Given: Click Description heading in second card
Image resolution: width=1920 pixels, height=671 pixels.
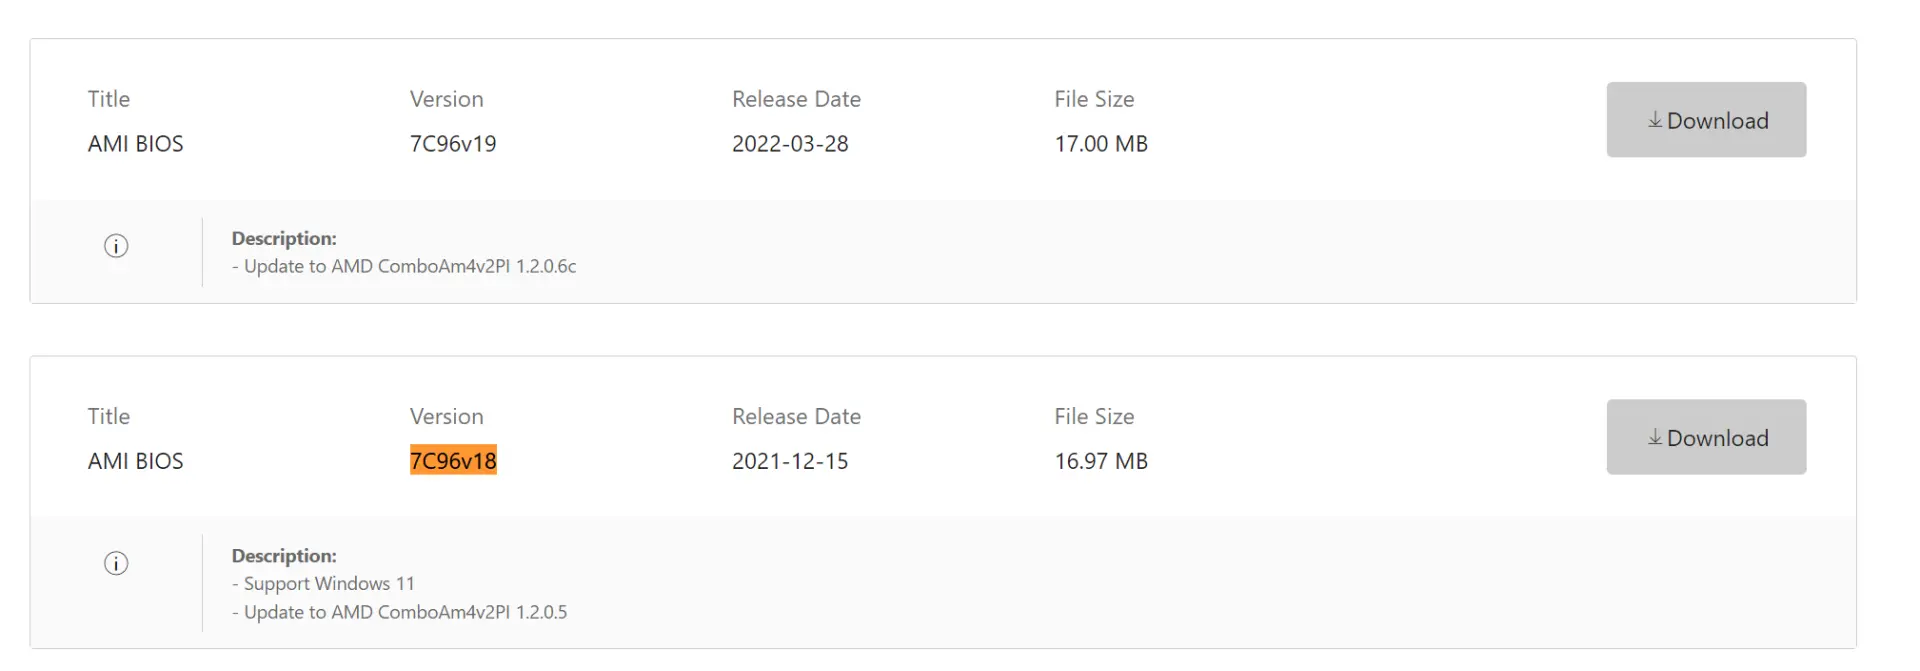Looking at the screenshot, I should click(x=284, y=555).
